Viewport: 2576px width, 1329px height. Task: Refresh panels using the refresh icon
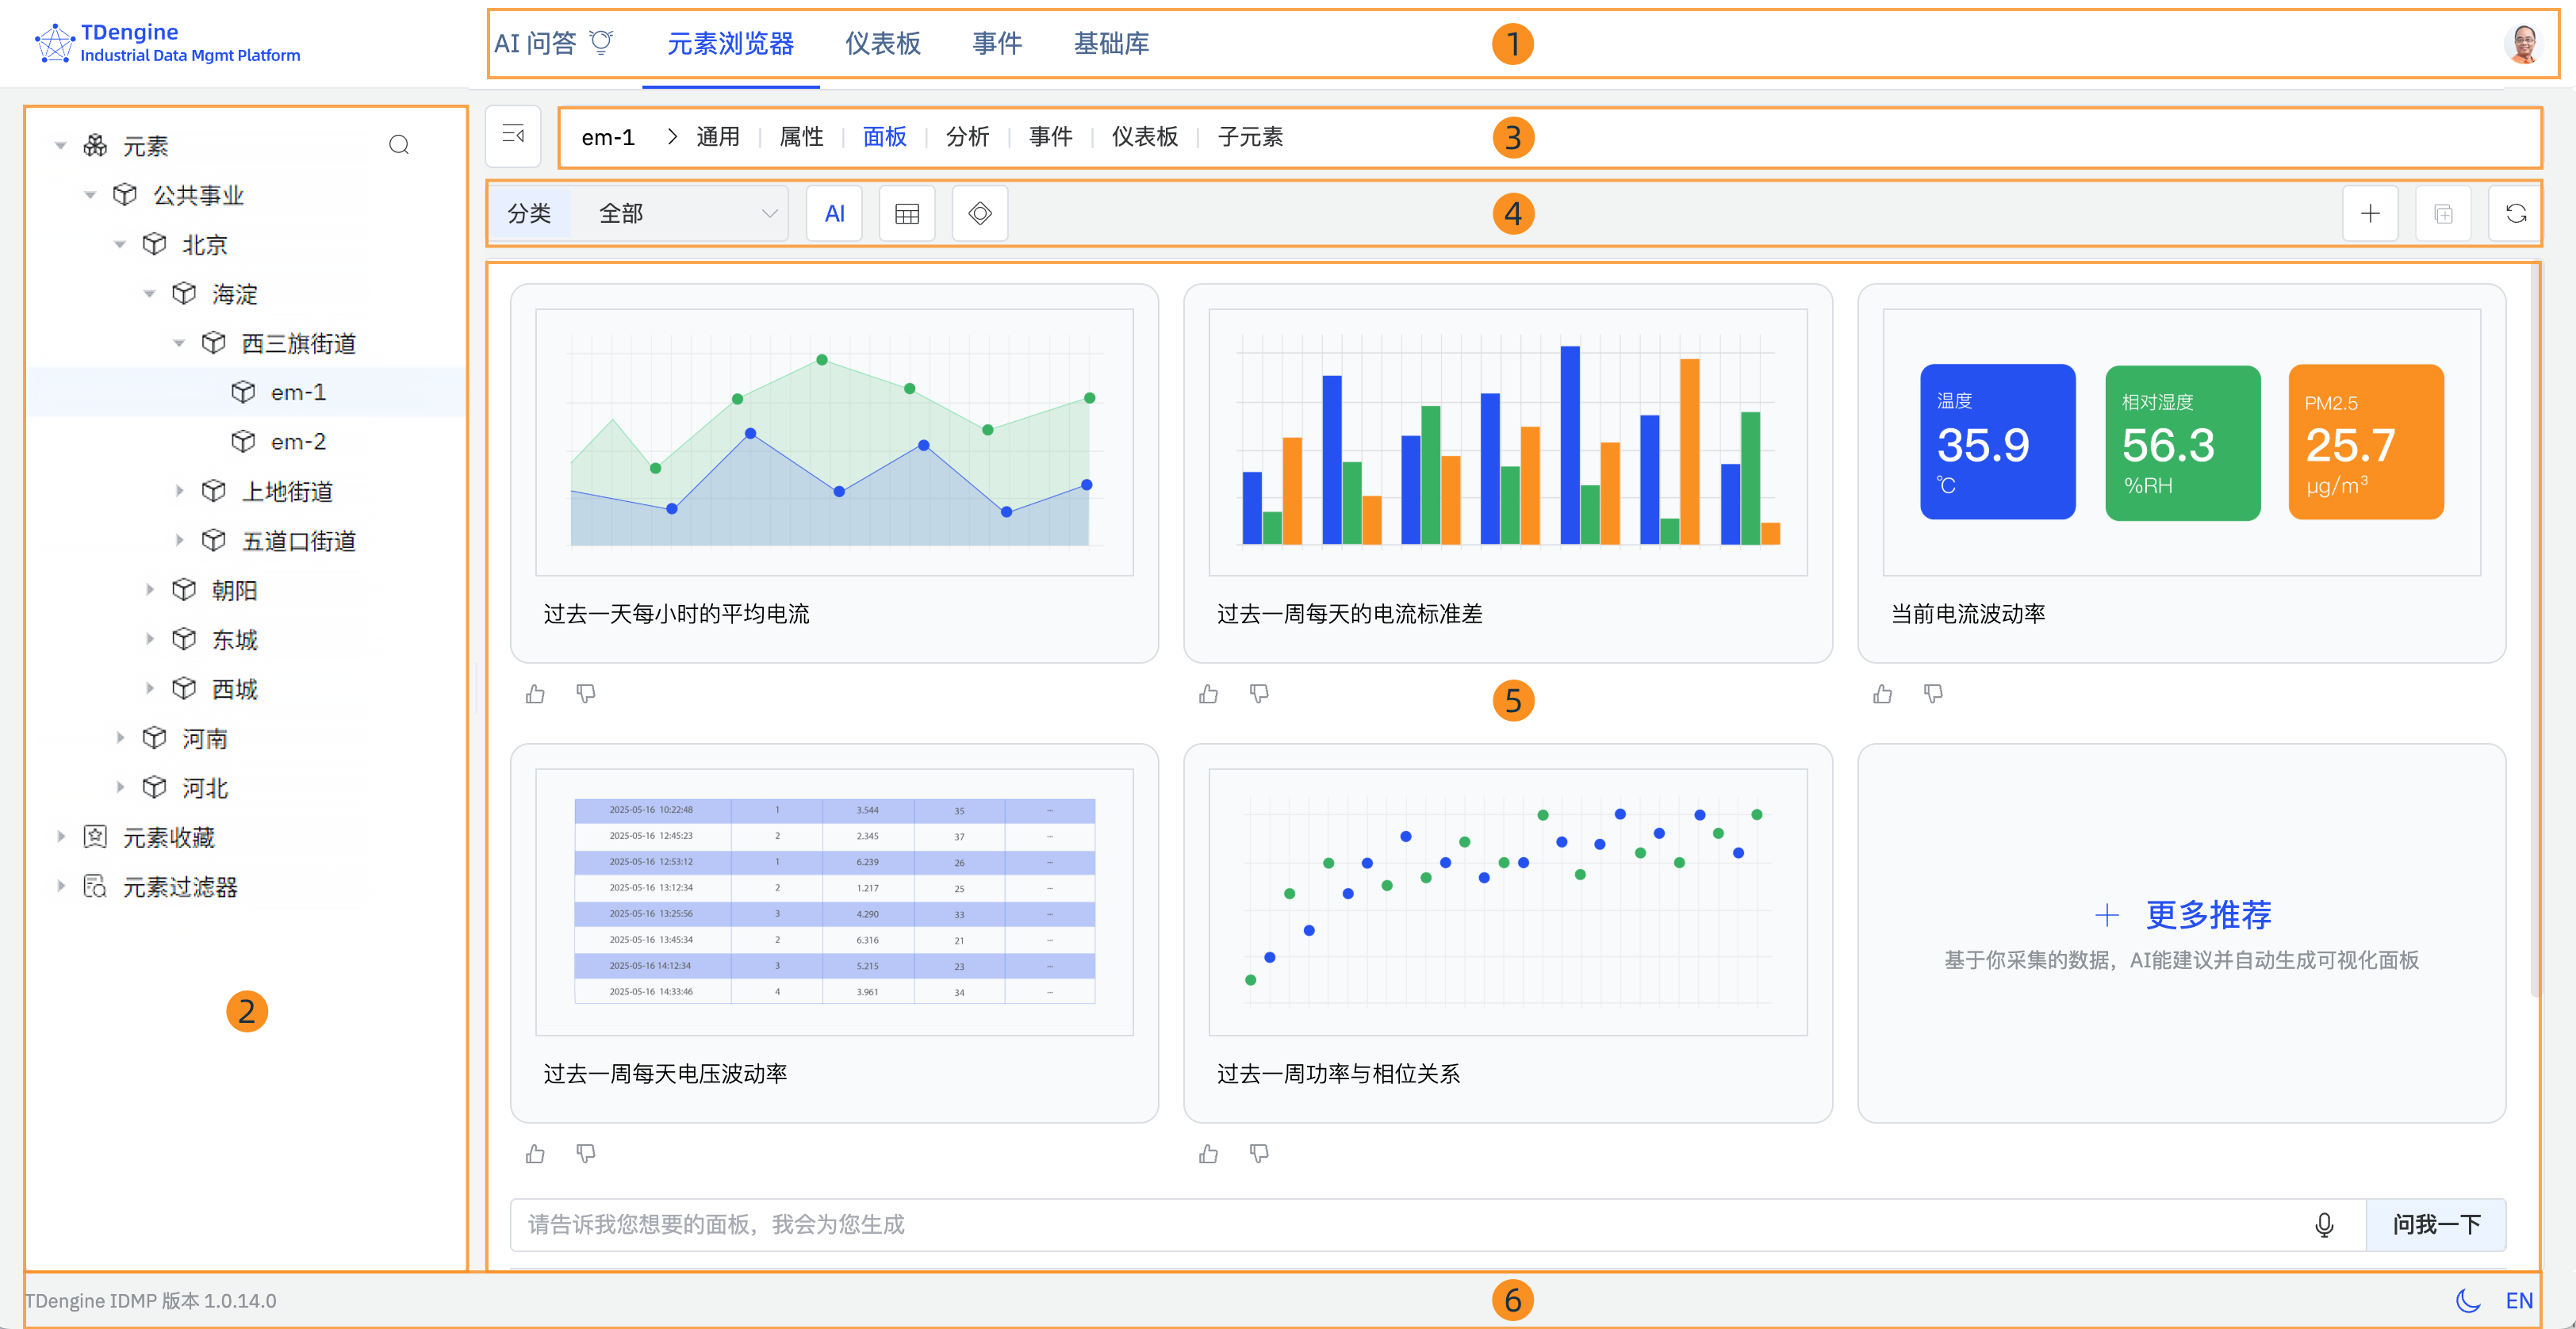(2515, 212)
